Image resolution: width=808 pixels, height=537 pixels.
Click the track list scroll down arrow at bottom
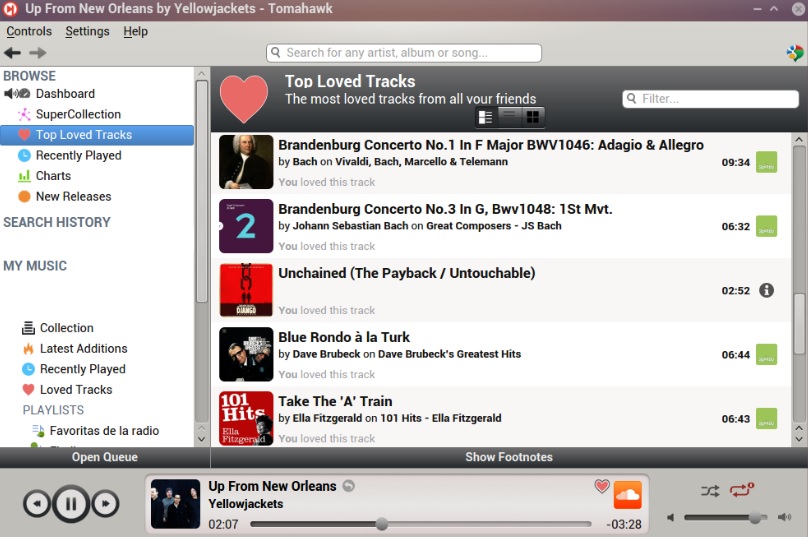799,440
